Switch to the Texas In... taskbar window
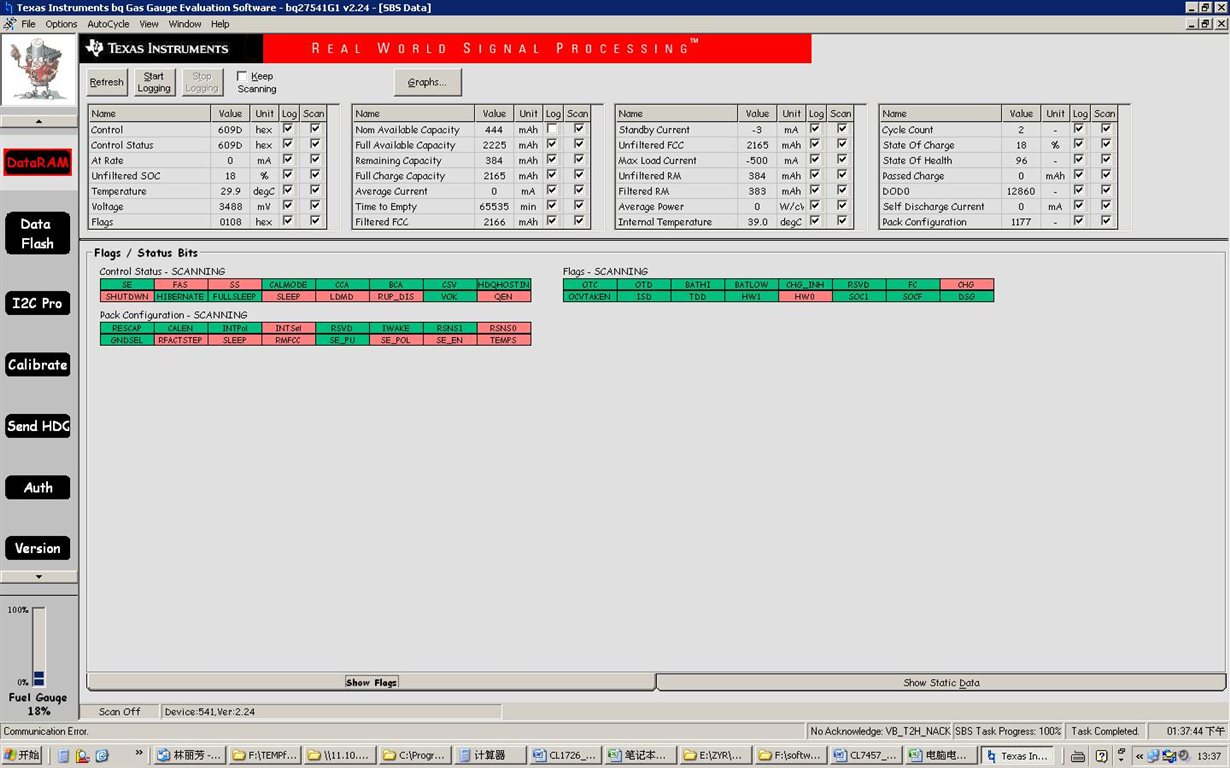The height and width of the screenshot is (768, 1230). pyautogui.click(x=1017, y=756)
